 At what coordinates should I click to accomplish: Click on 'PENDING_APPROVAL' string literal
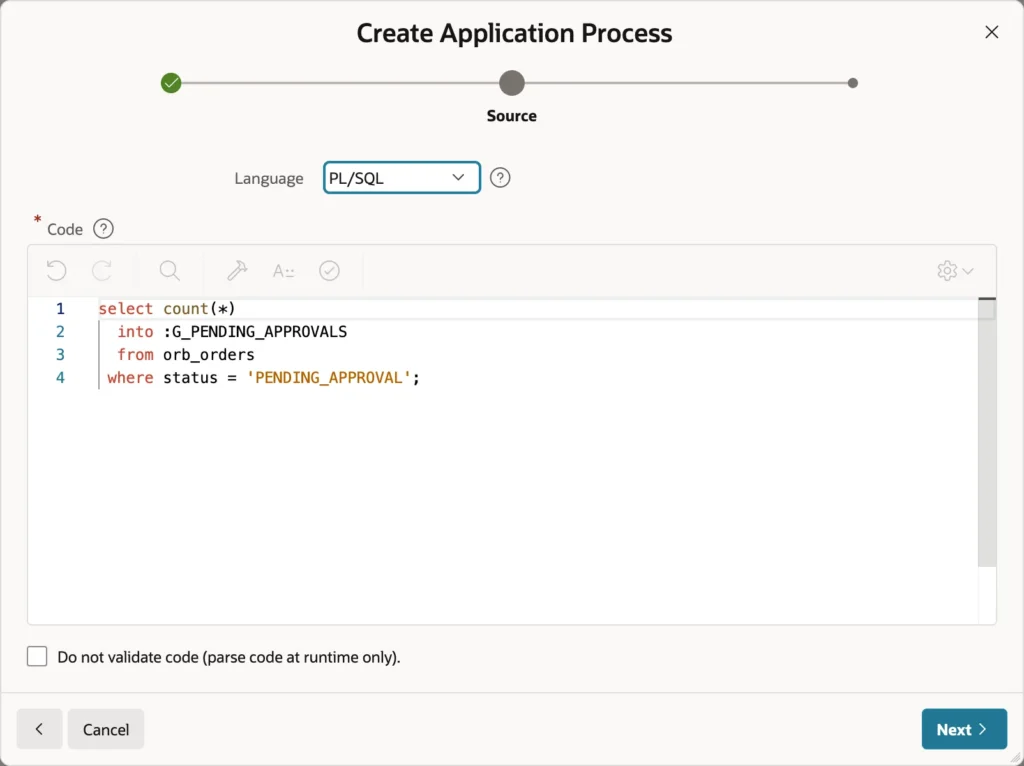(x=328, y=377)
